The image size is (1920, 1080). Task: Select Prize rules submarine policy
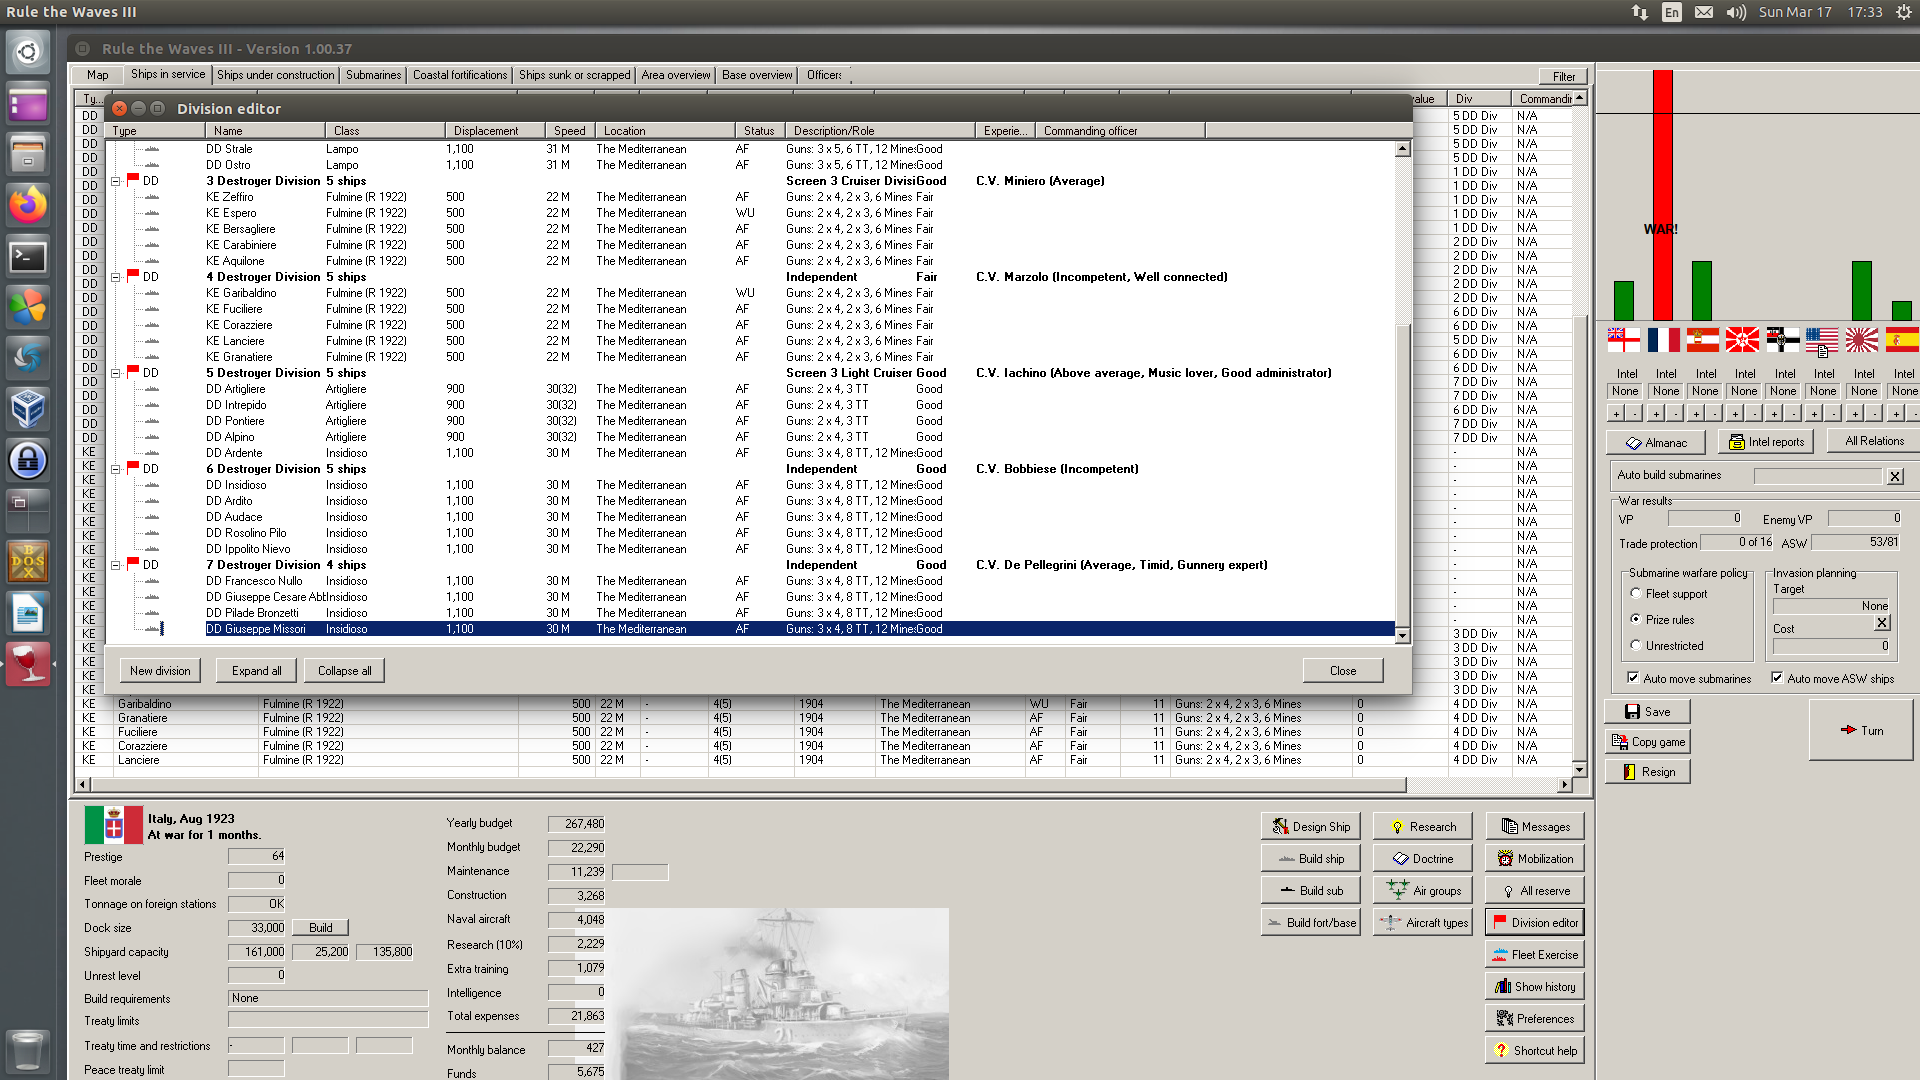(1636, 619)
